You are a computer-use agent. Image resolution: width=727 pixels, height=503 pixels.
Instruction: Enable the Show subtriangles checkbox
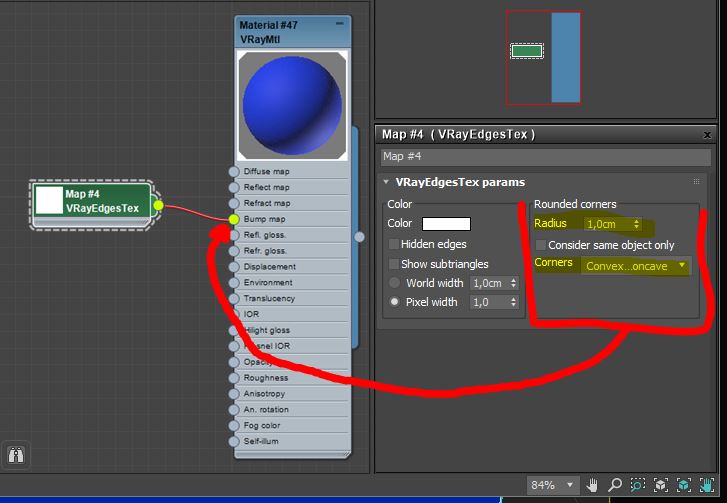[x=394, y=264]
